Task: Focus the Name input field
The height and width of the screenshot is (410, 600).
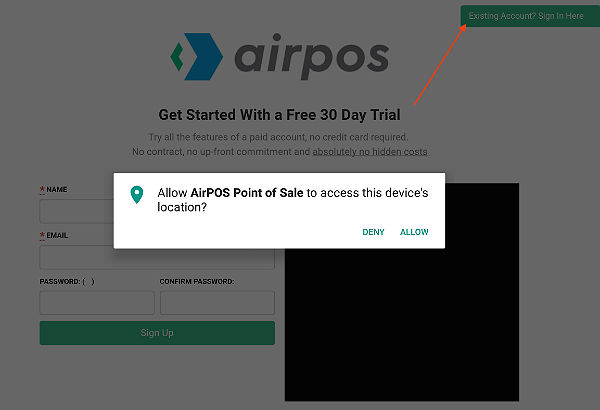Action: coord(77,211)
